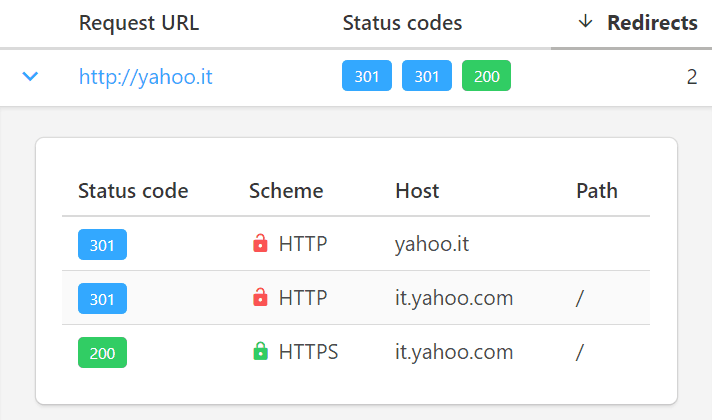The height and width of the screenshot is (420, 712).
Task: Click the Status codes column header
Action: 402,23
